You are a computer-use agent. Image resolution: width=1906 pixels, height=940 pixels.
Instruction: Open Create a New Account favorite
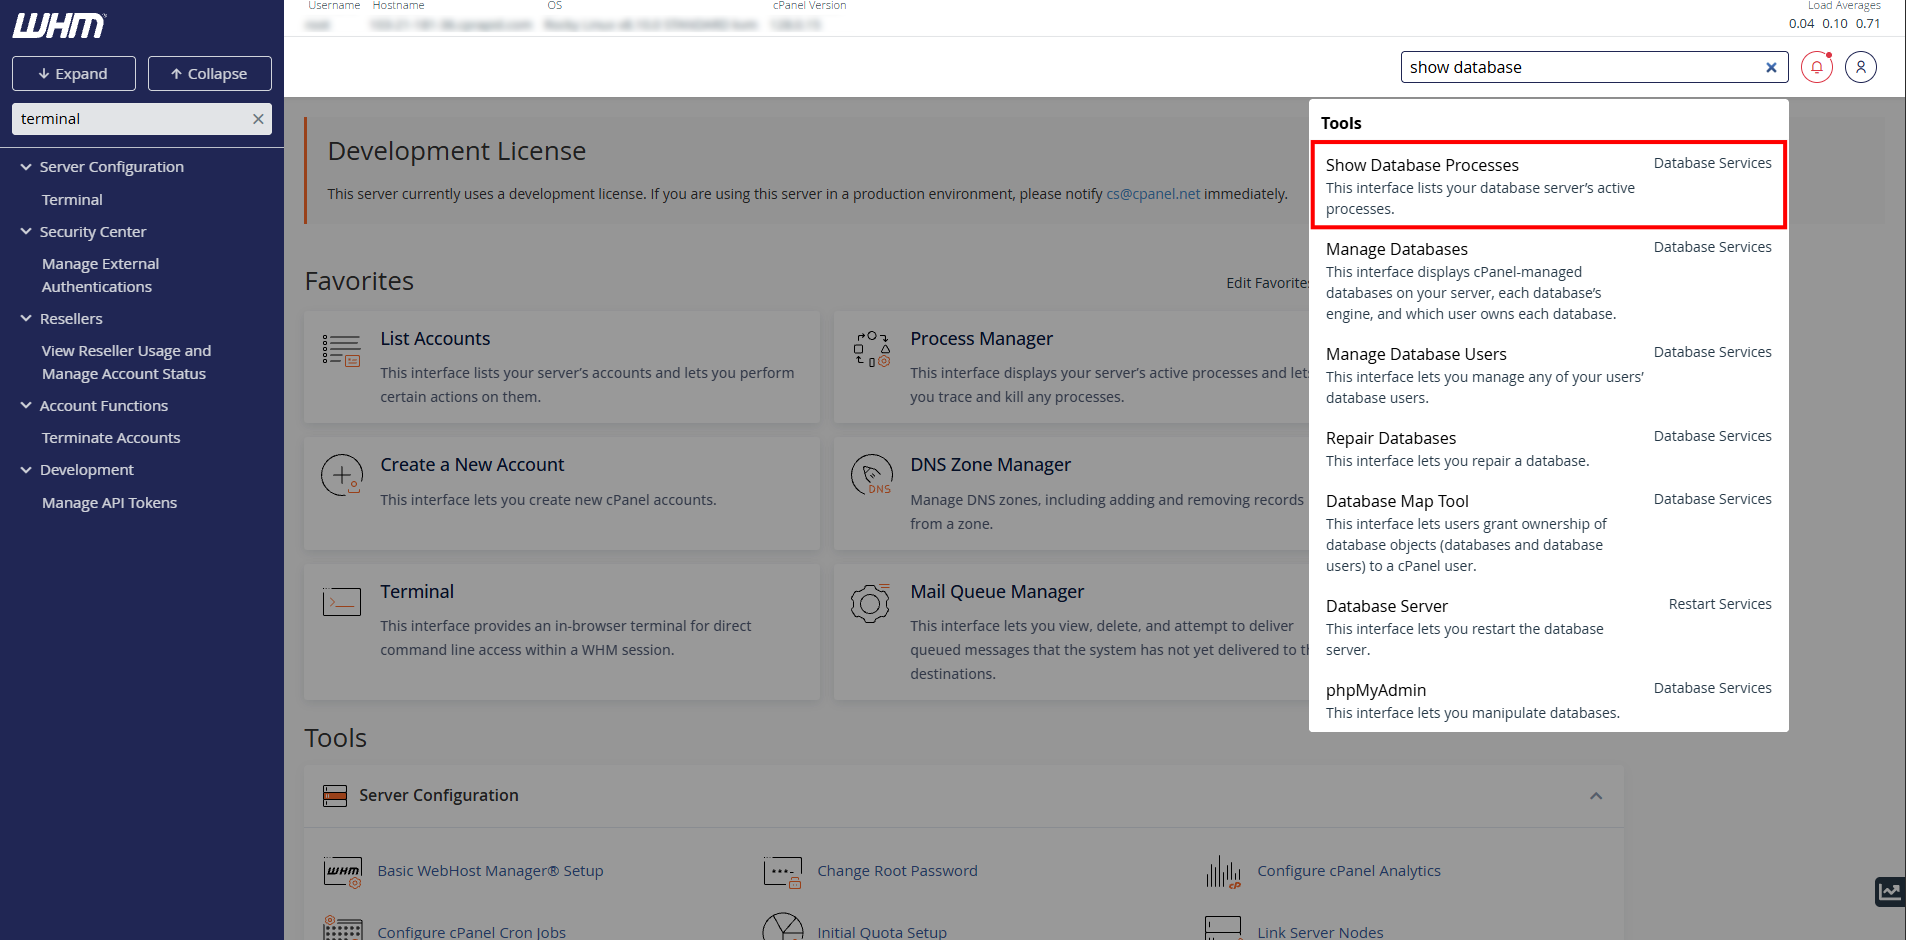(472, 465)
